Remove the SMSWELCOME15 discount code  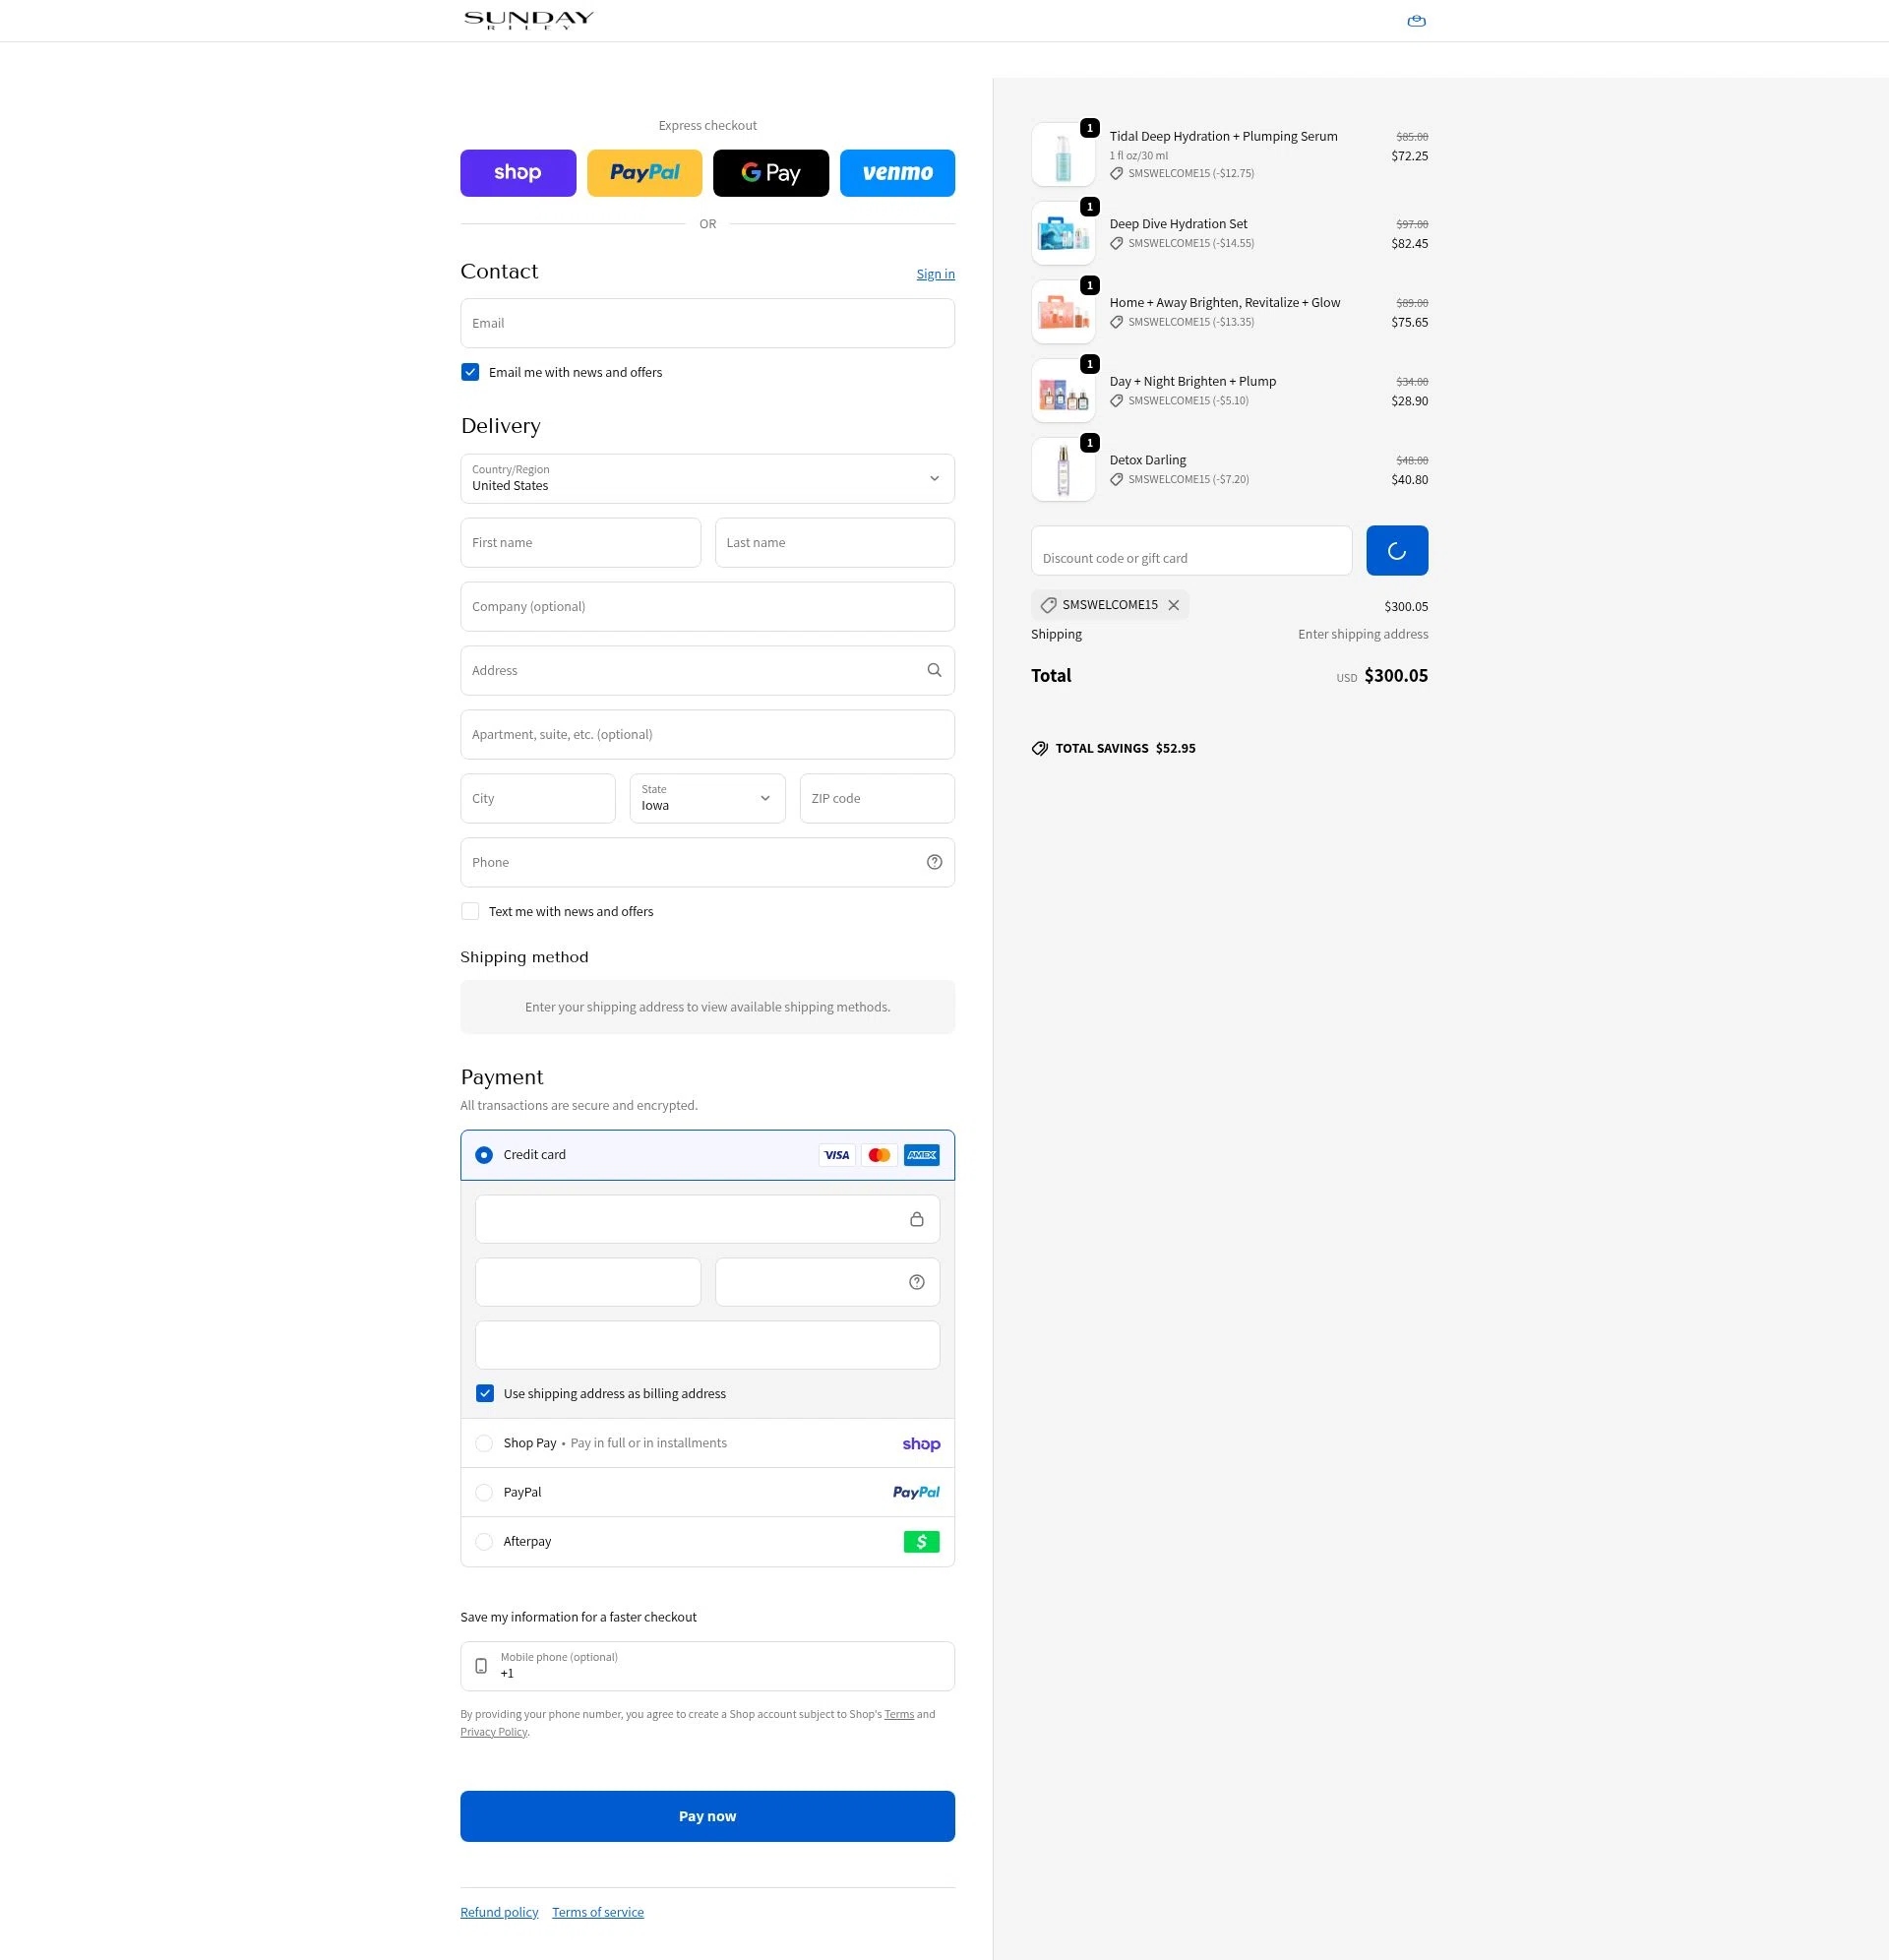[1174, 605]
